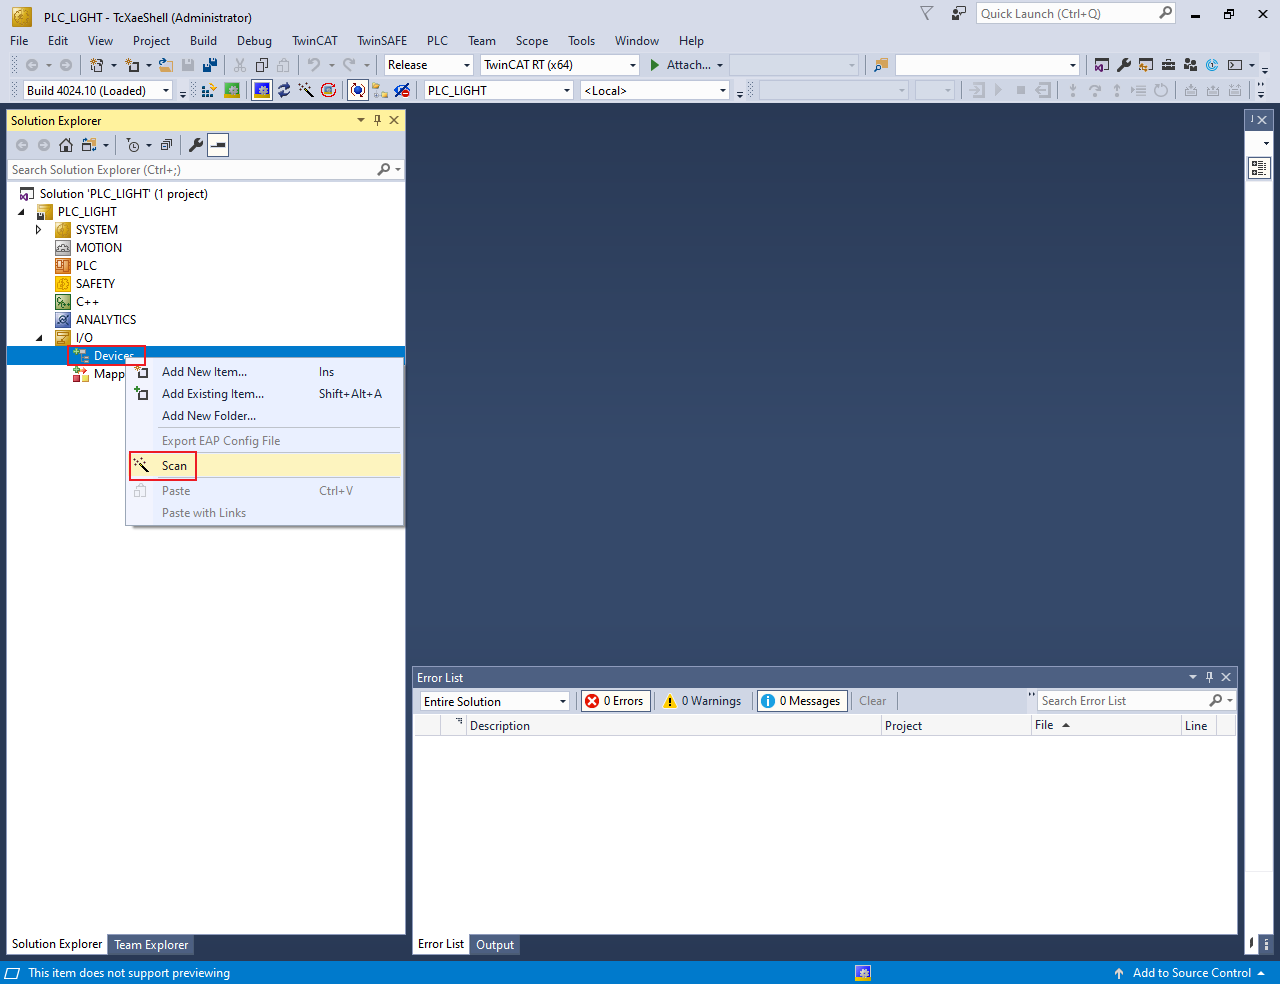
Task: Toggle the 0 Errors filter
Action: tap(616, 701)
